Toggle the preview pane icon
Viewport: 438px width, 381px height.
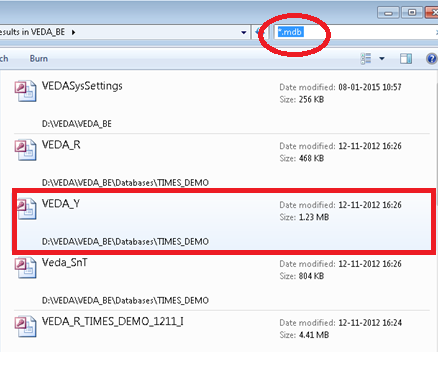click(406, 59)
